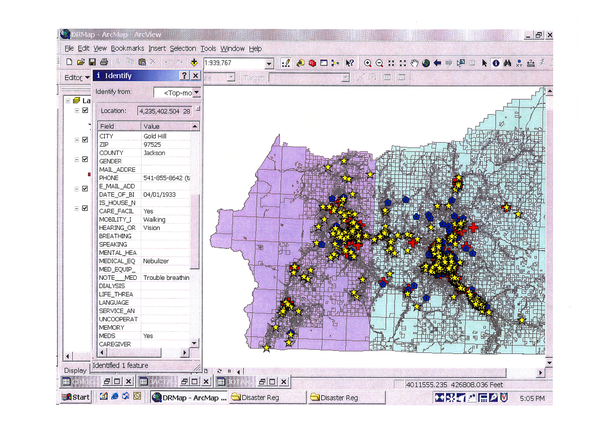Open the map scale dropdown
The image size is (615, 424).
click(x=269, y=63)
